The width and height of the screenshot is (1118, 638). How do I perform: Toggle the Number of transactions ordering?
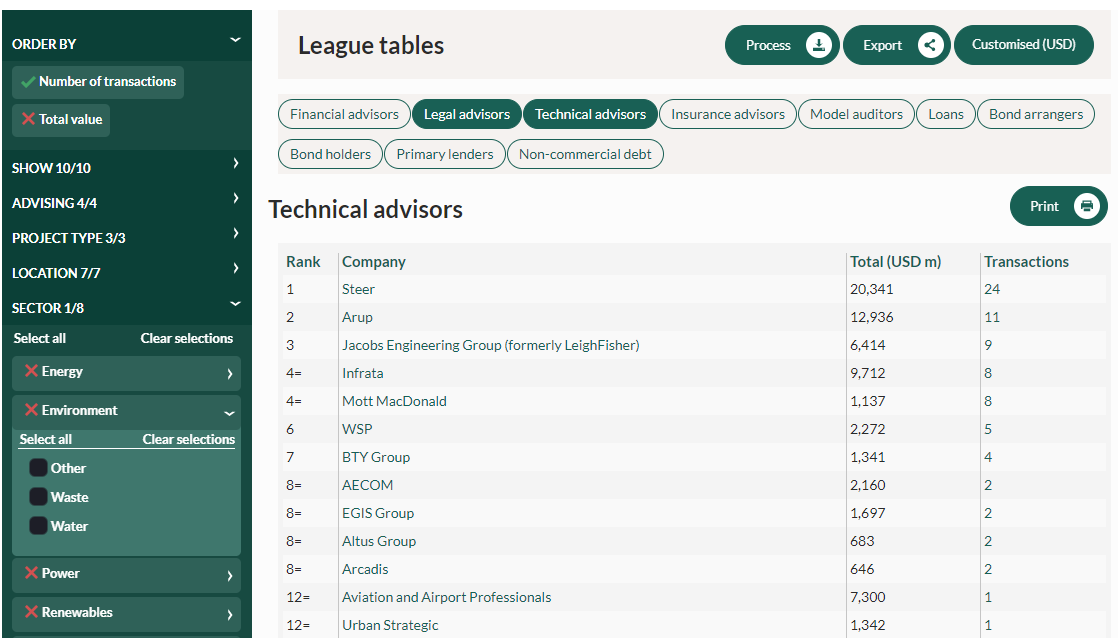(x=98, y=82)
